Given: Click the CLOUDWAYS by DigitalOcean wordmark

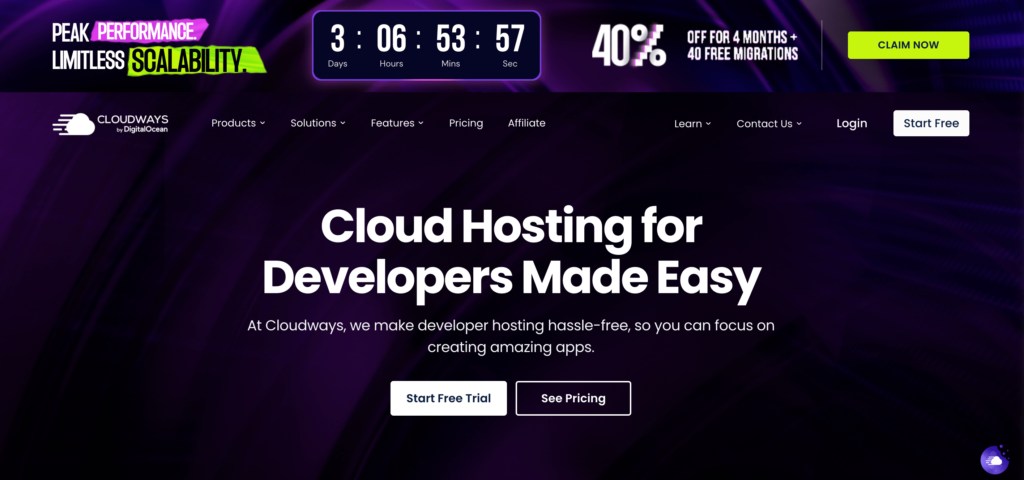Looking at the screenshot, I should click(x=133, y=123).
